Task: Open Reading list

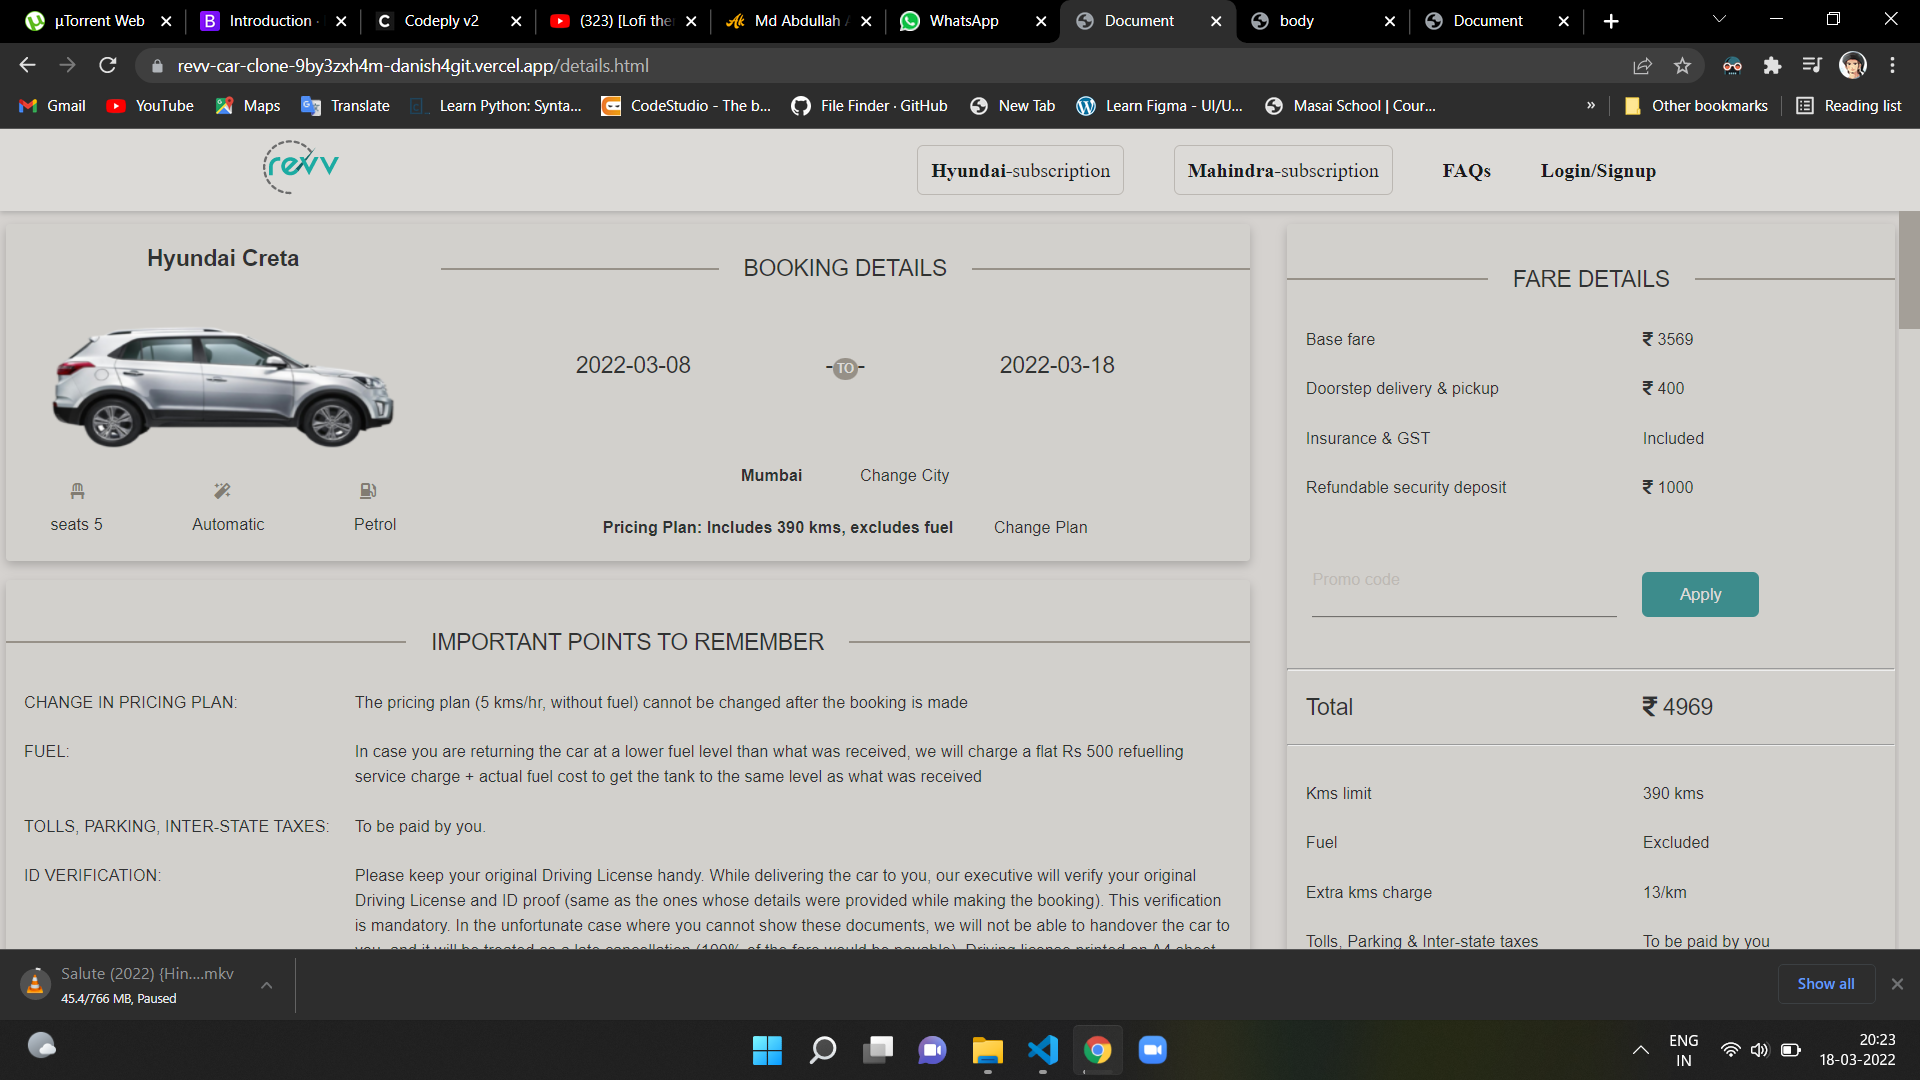Action: tap(1849, 106)
